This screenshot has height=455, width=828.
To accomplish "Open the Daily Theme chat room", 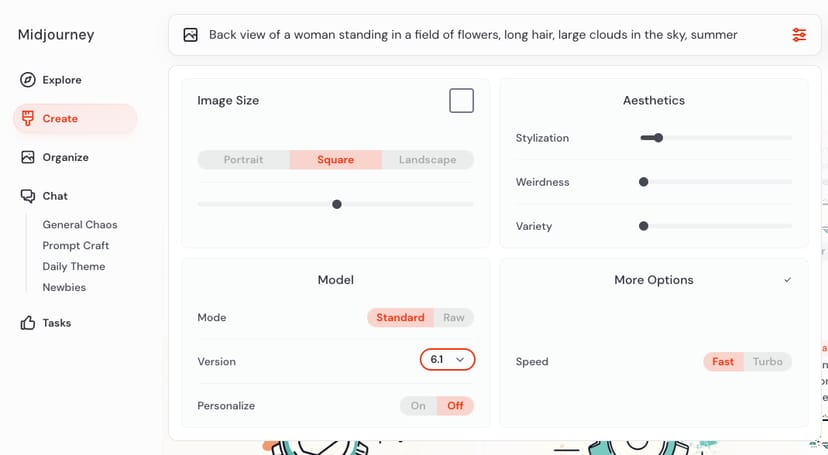I will coord(74,267).
